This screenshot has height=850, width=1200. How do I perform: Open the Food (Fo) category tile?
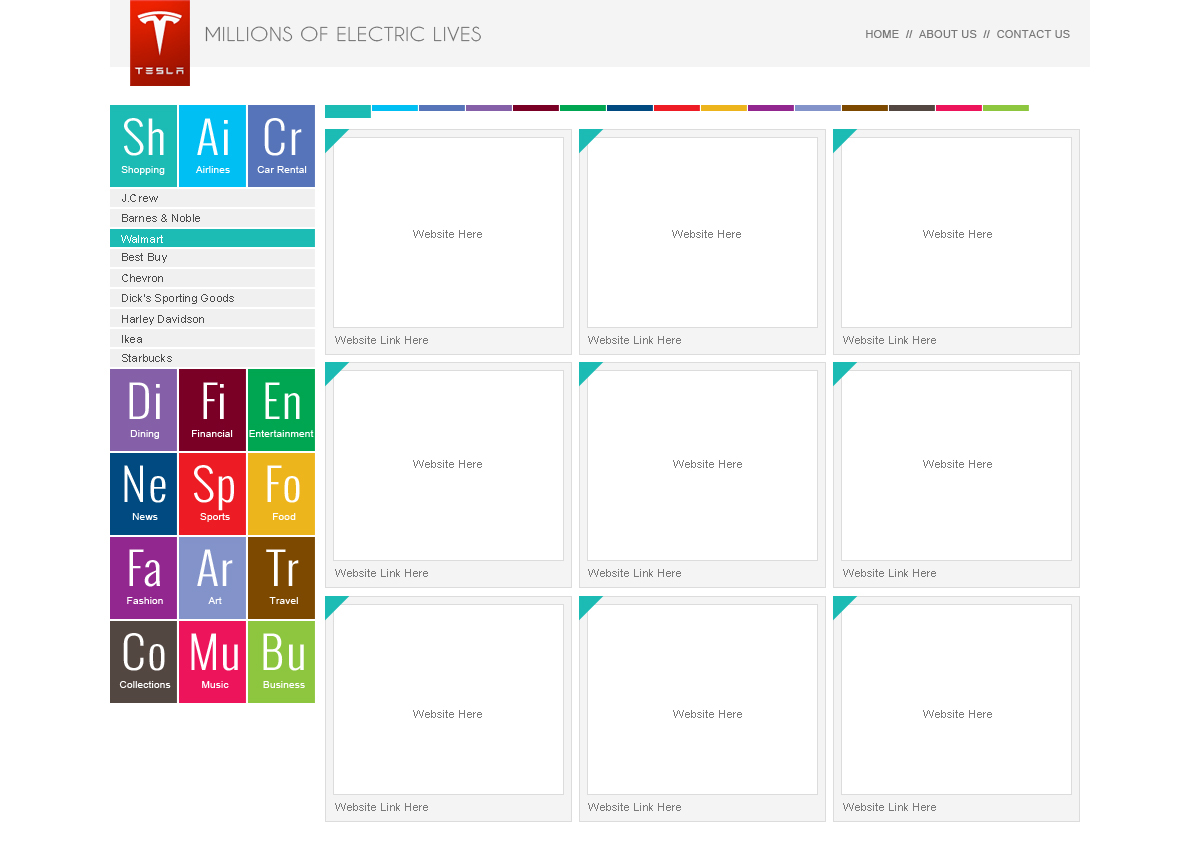281,494
